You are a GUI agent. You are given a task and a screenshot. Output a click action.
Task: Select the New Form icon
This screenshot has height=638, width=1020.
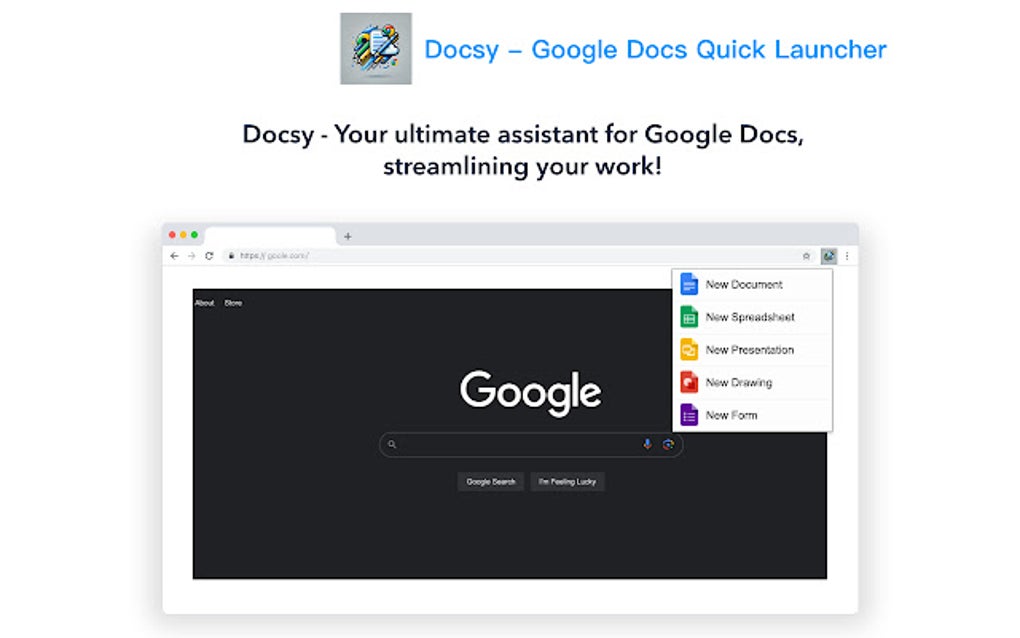[x=689, y=415]
